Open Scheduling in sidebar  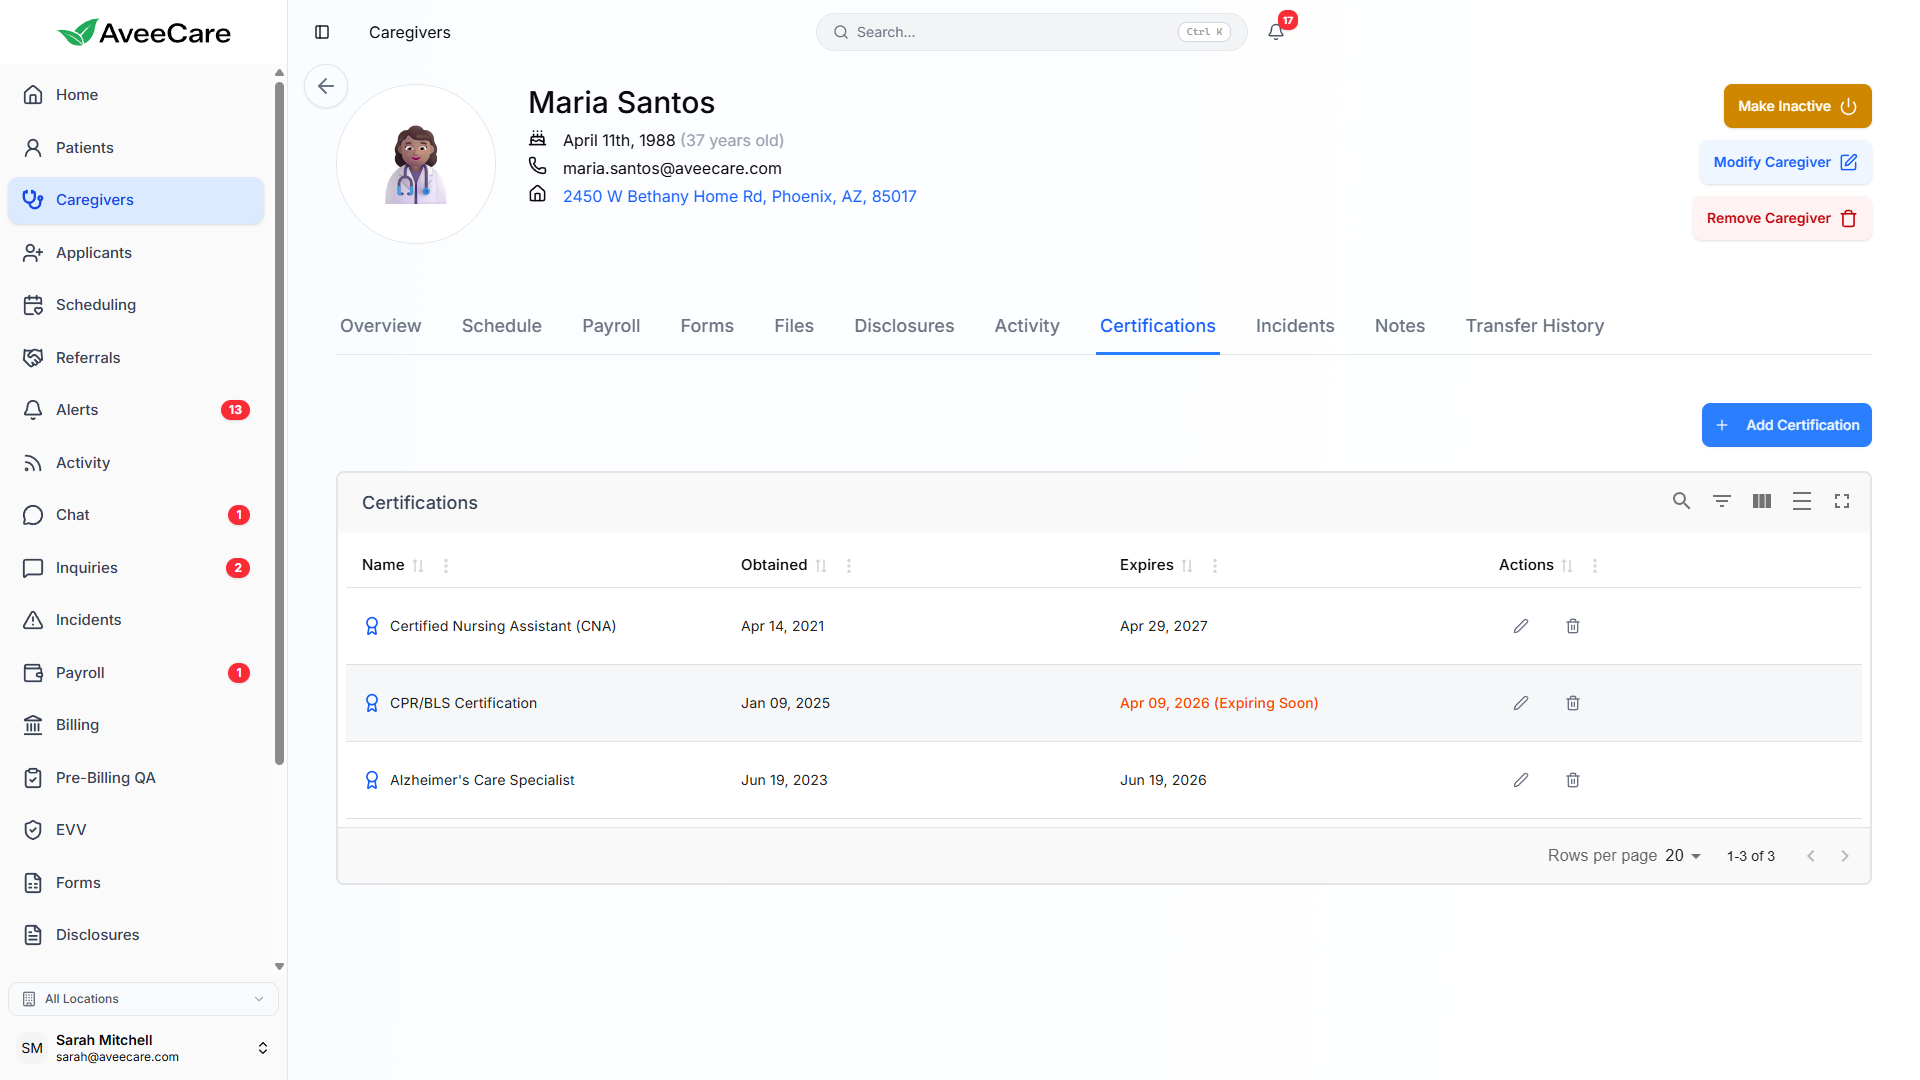96,305
